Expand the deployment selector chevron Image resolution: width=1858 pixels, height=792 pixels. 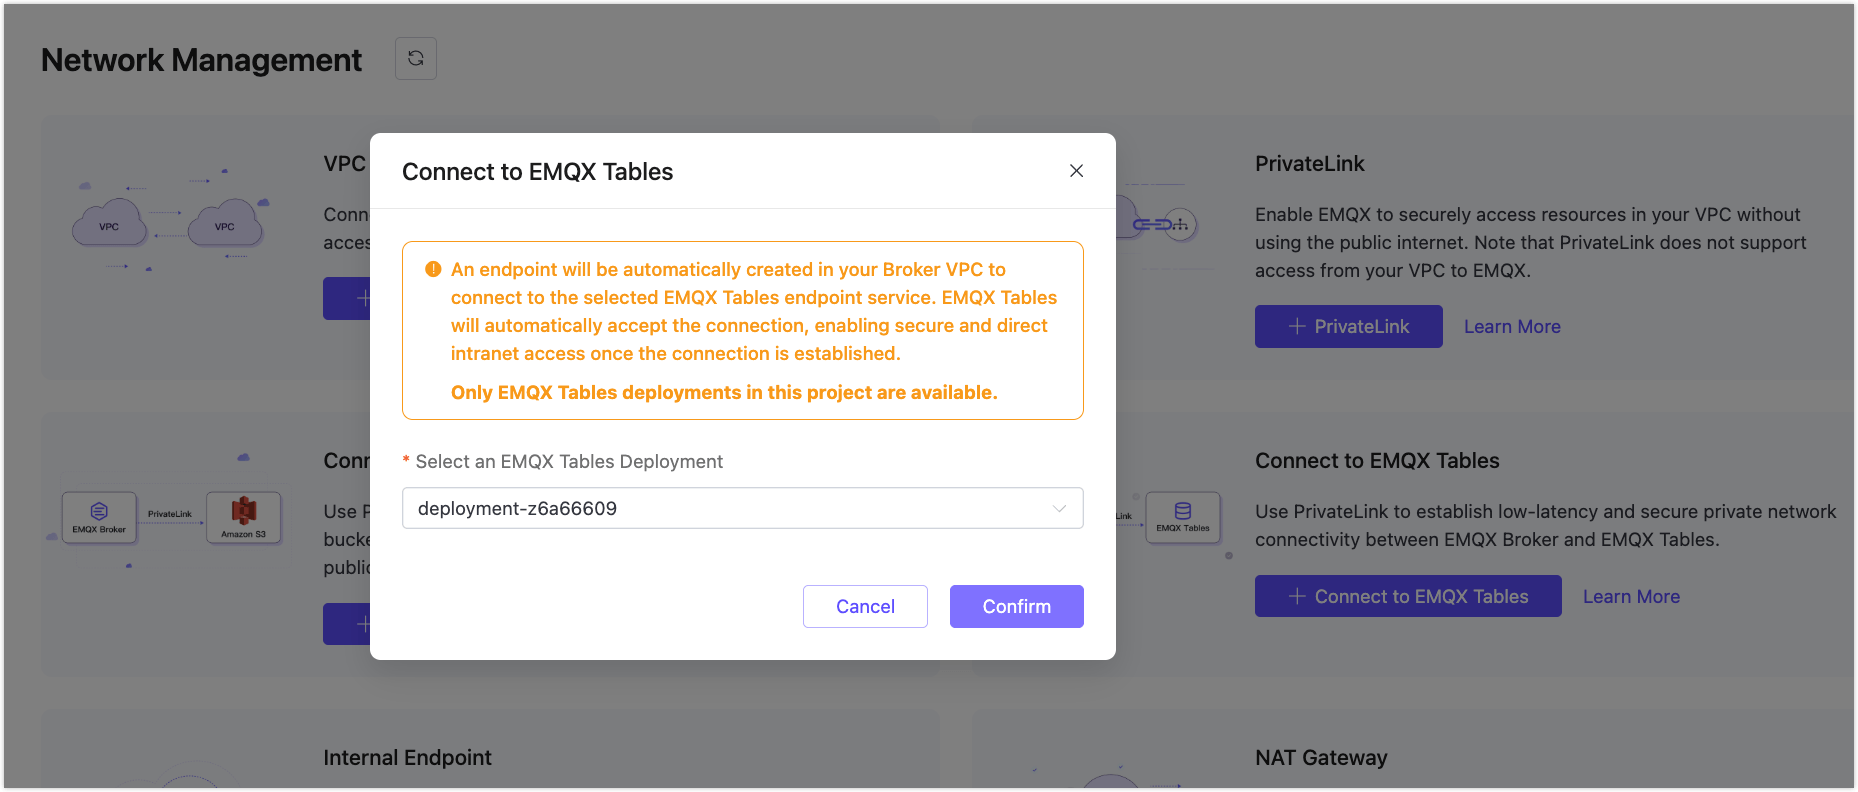pyautogui.click(x=1059, y=508)
